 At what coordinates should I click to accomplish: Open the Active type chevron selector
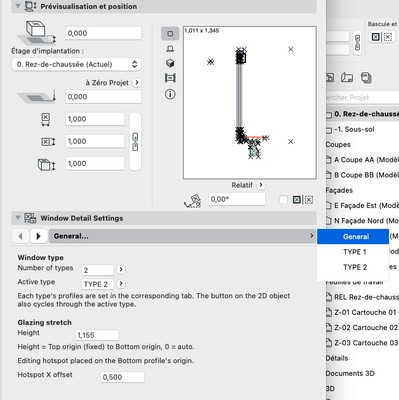[121, 283]
